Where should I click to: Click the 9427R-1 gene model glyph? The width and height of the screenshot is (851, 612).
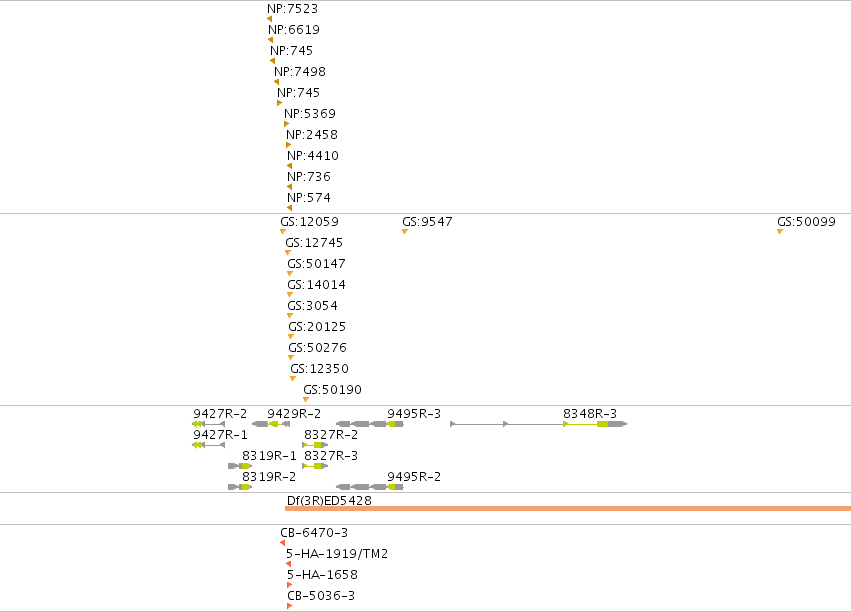pos(209,445)
